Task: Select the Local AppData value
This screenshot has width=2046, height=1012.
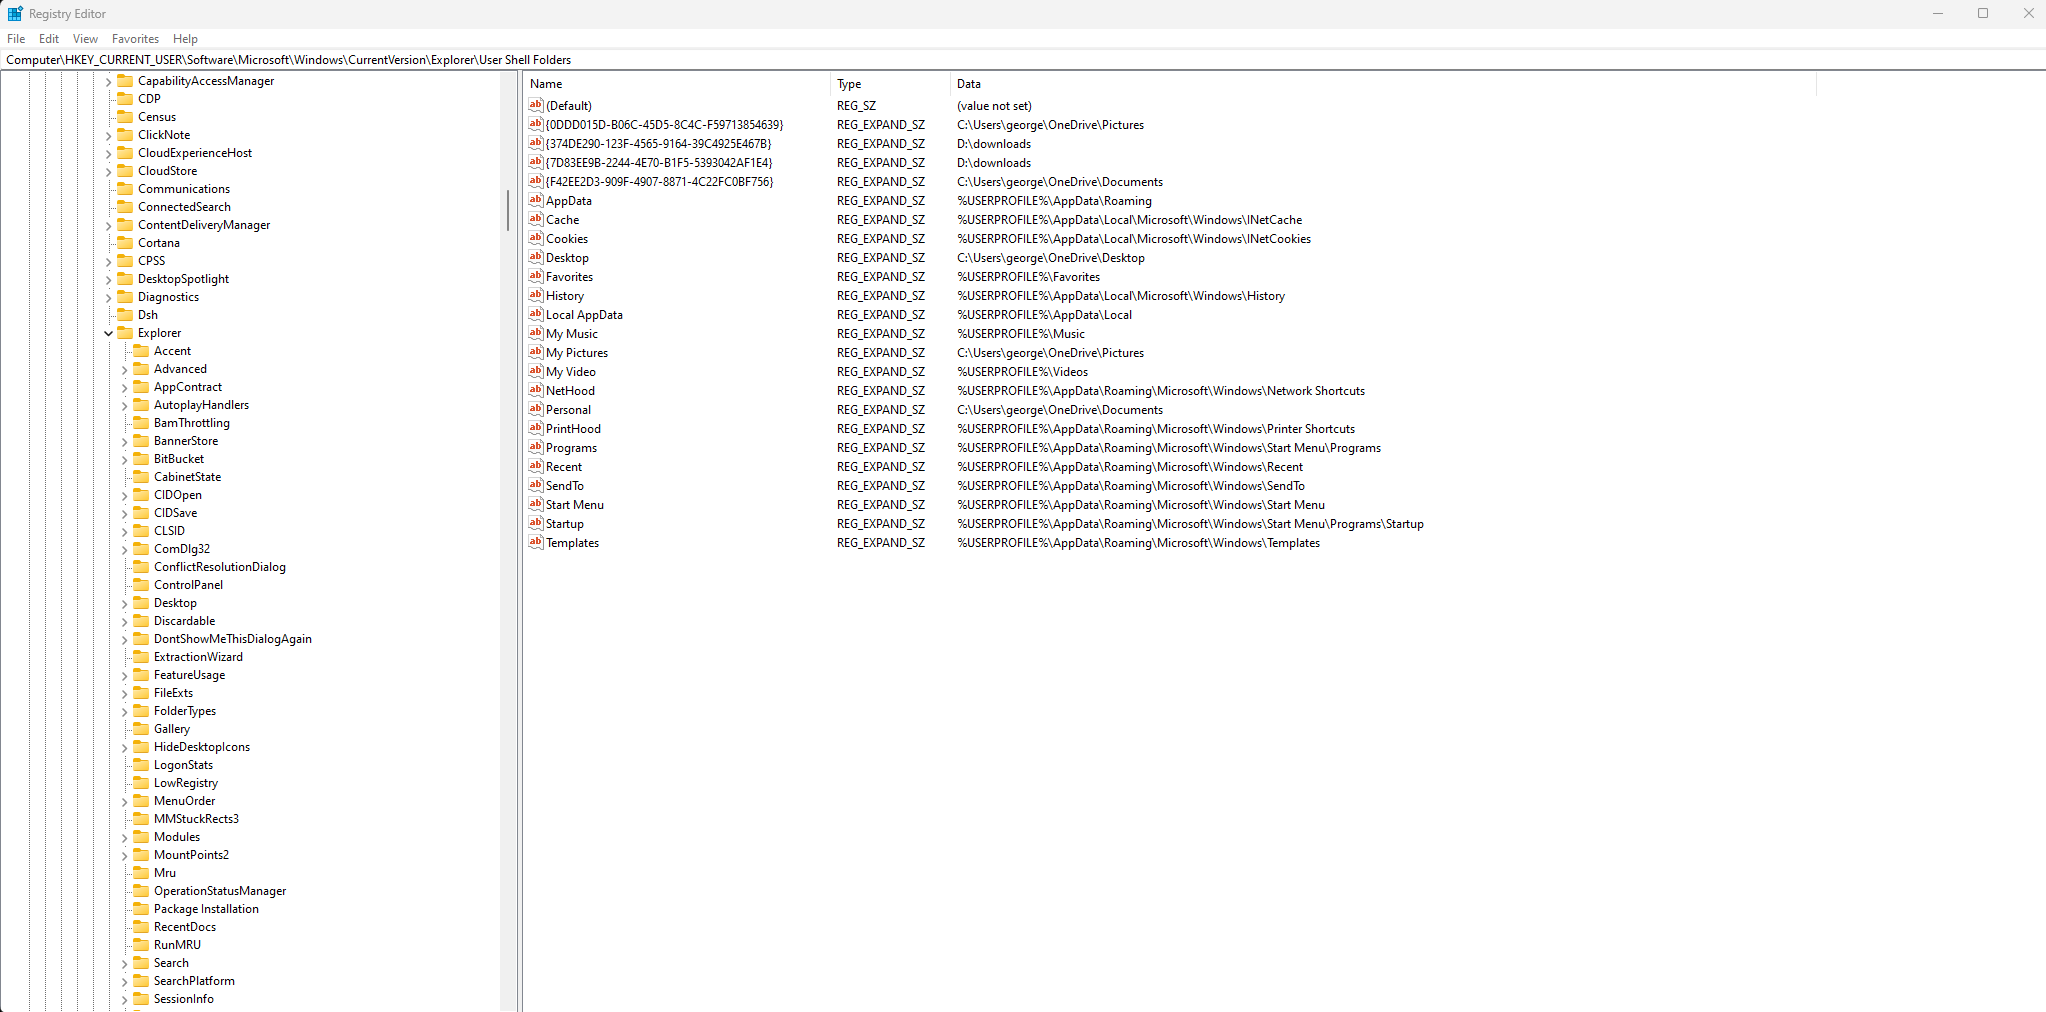Action: [584, 315]
